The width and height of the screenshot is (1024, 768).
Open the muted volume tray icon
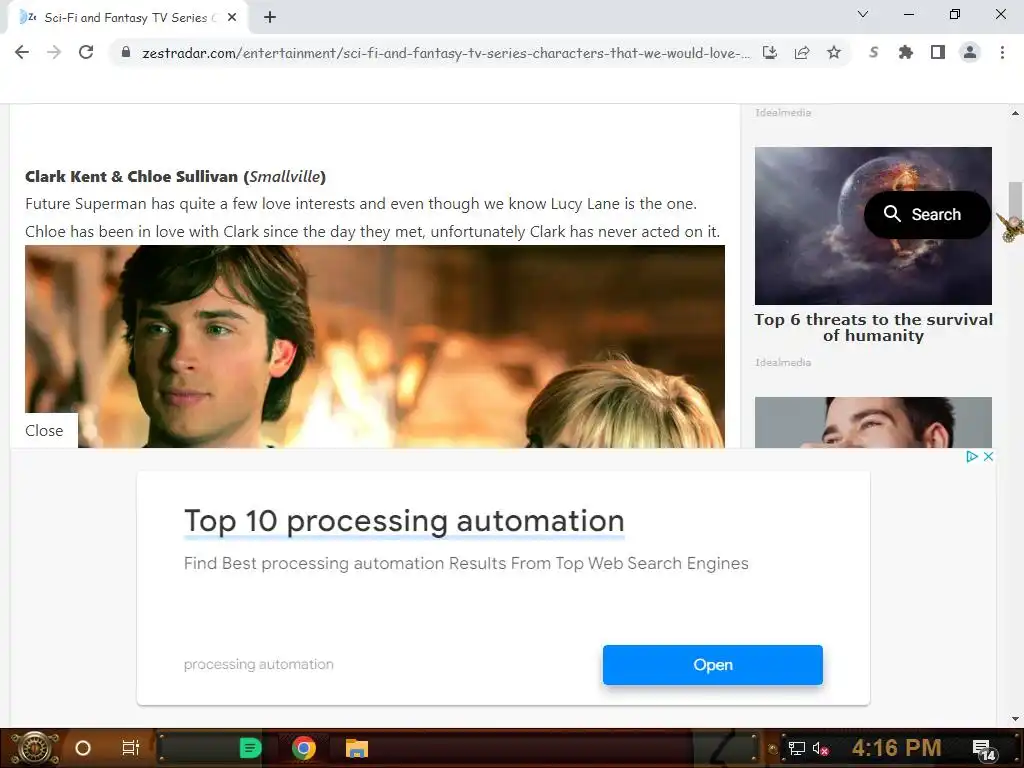[x=821, y=748]
